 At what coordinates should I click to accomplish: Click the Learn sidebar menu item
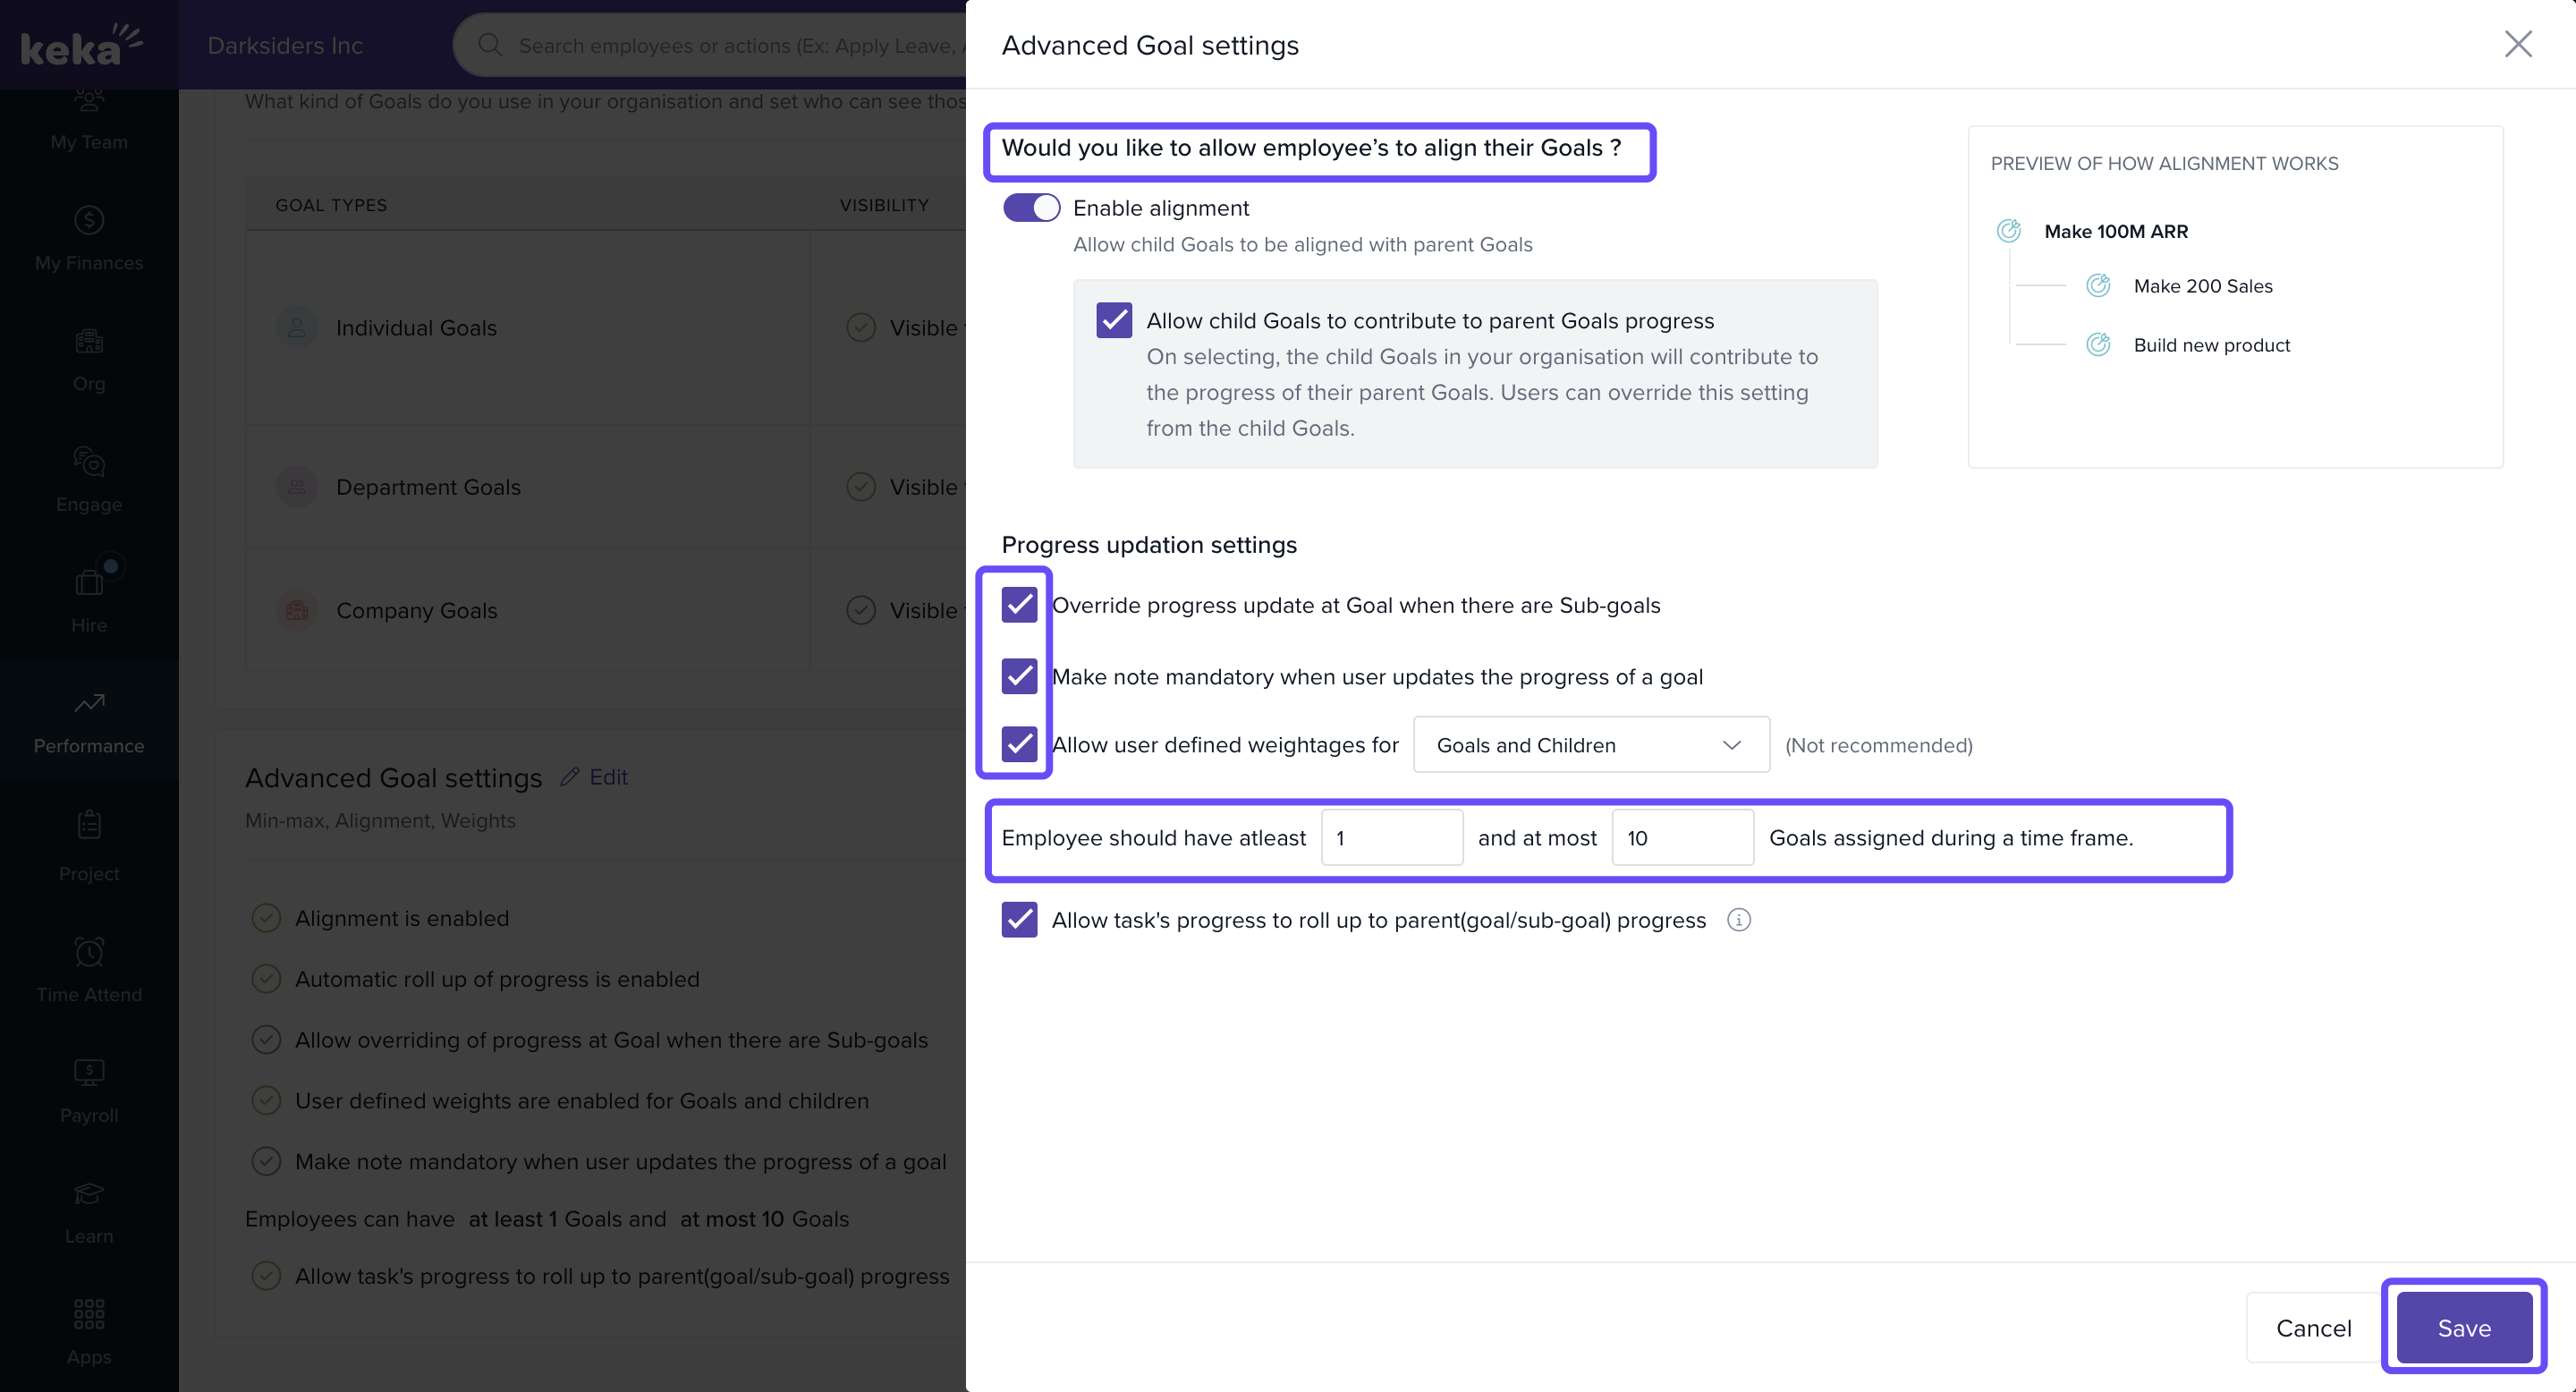coord(89,1211)
